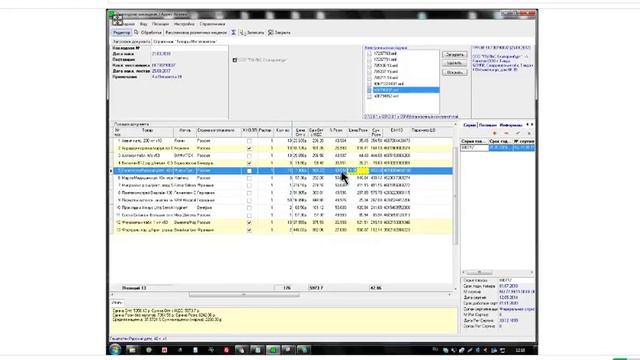
Task: Click the gray cancel X icon in right panel
Action: (x=529, y=133)
